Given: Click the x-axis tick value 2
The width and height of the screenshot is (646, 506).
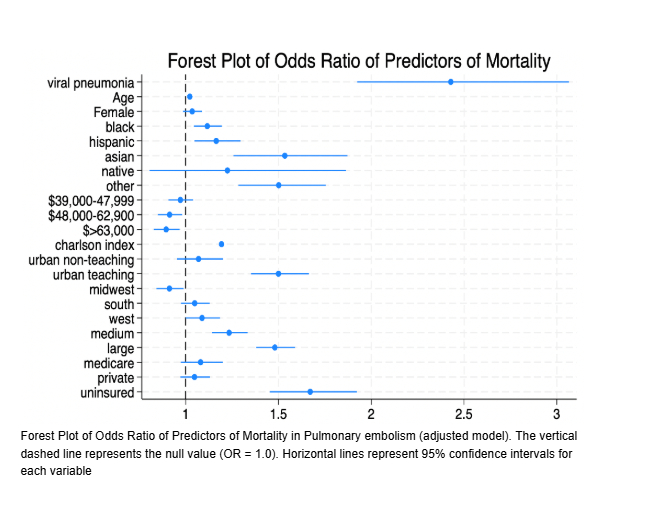Looking at the screenshot, I should [x=371, y=413].
